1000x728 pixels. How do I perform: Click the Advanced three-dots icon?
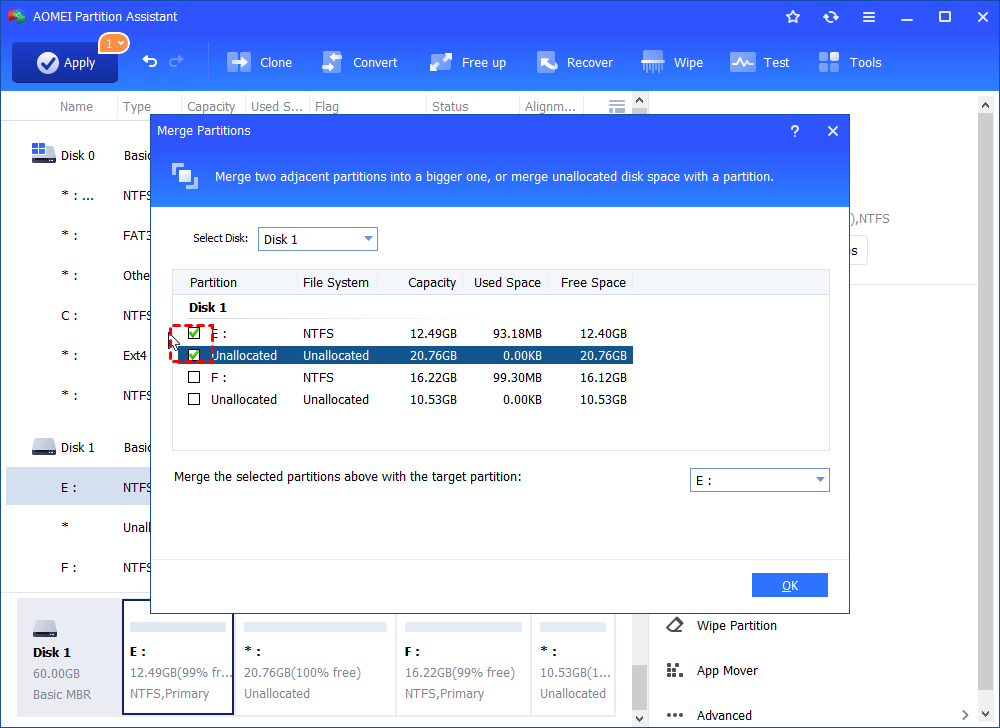675,715
